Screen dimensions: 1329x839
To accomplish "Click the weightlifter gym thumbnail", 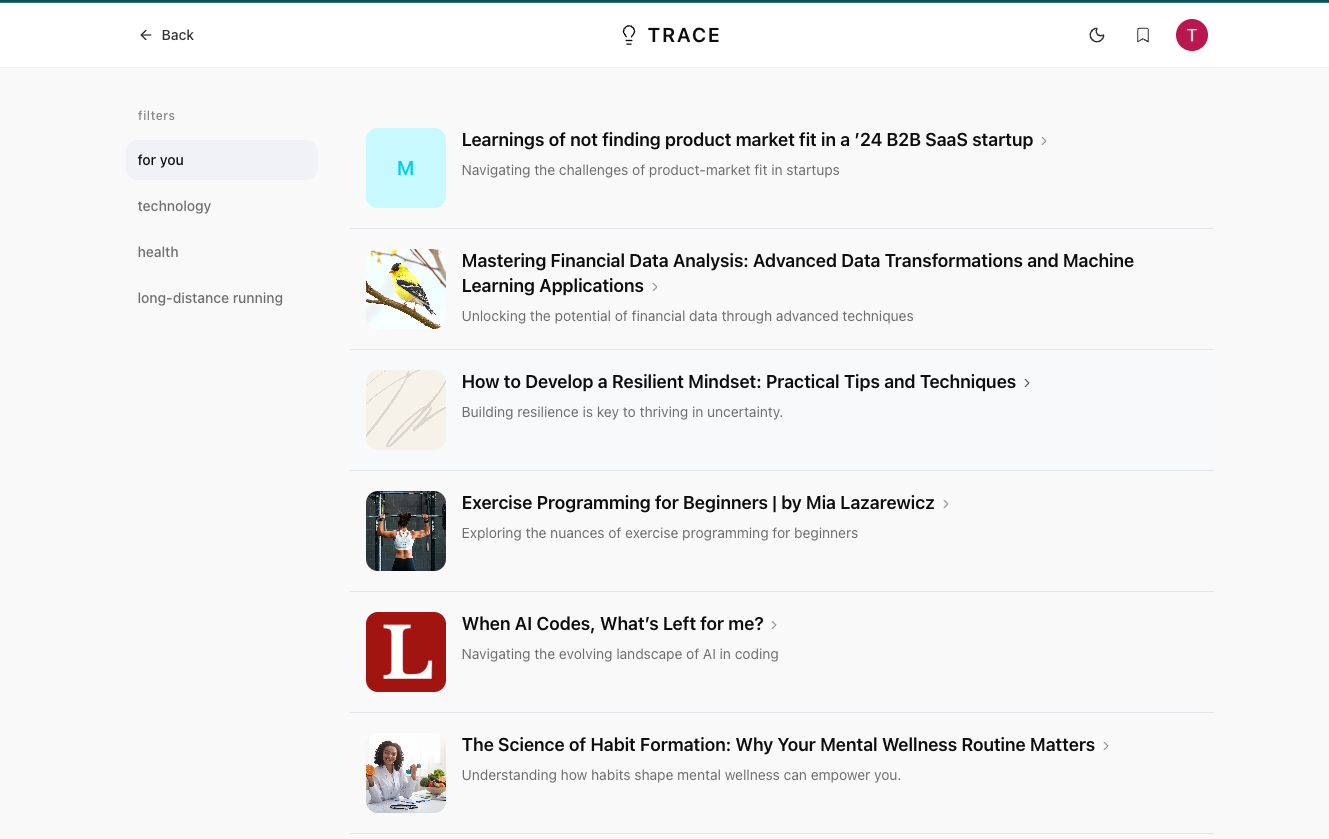I will click(406, 531).
